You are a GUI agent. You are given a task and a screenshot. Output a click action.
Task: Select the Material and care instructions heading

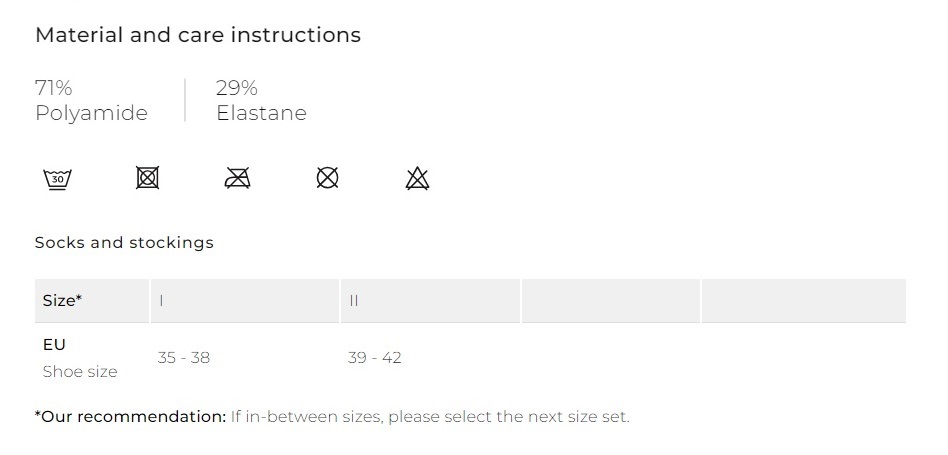(x=198, y=35)
